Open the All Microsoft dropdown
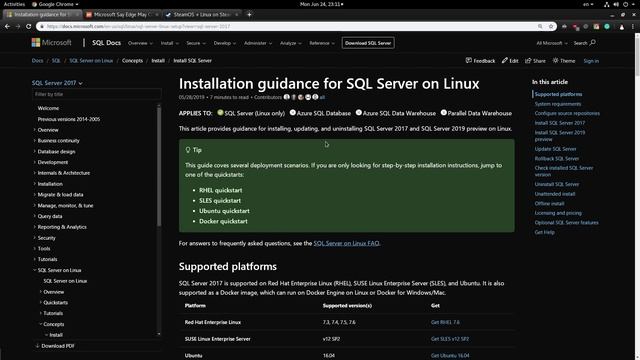Image resolution: width=640 pixels, height=360 pixels. [552, 43]
